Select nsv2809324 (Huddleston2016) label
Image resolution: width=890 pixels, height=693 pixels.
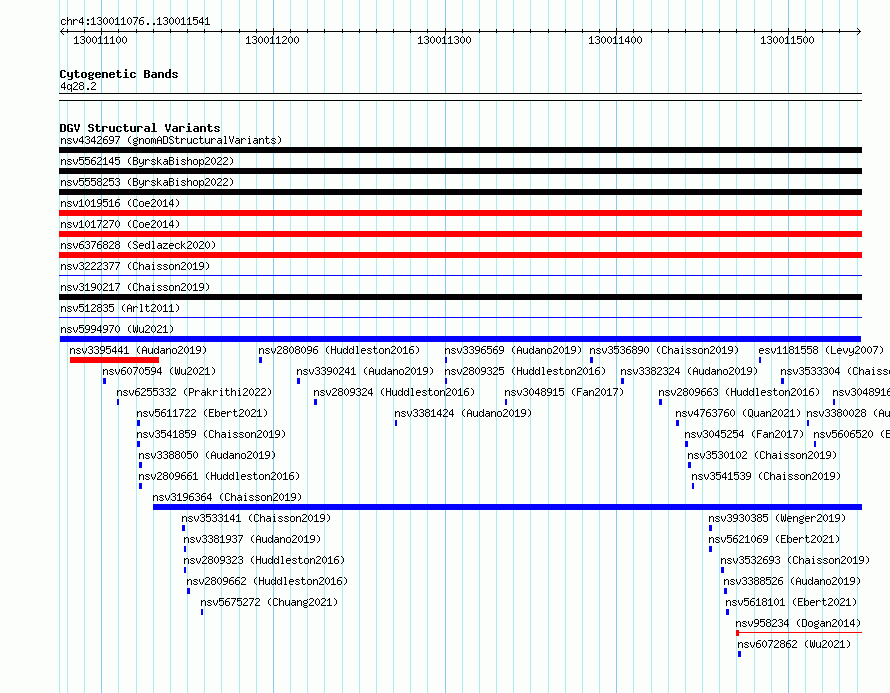coord(394,392)
